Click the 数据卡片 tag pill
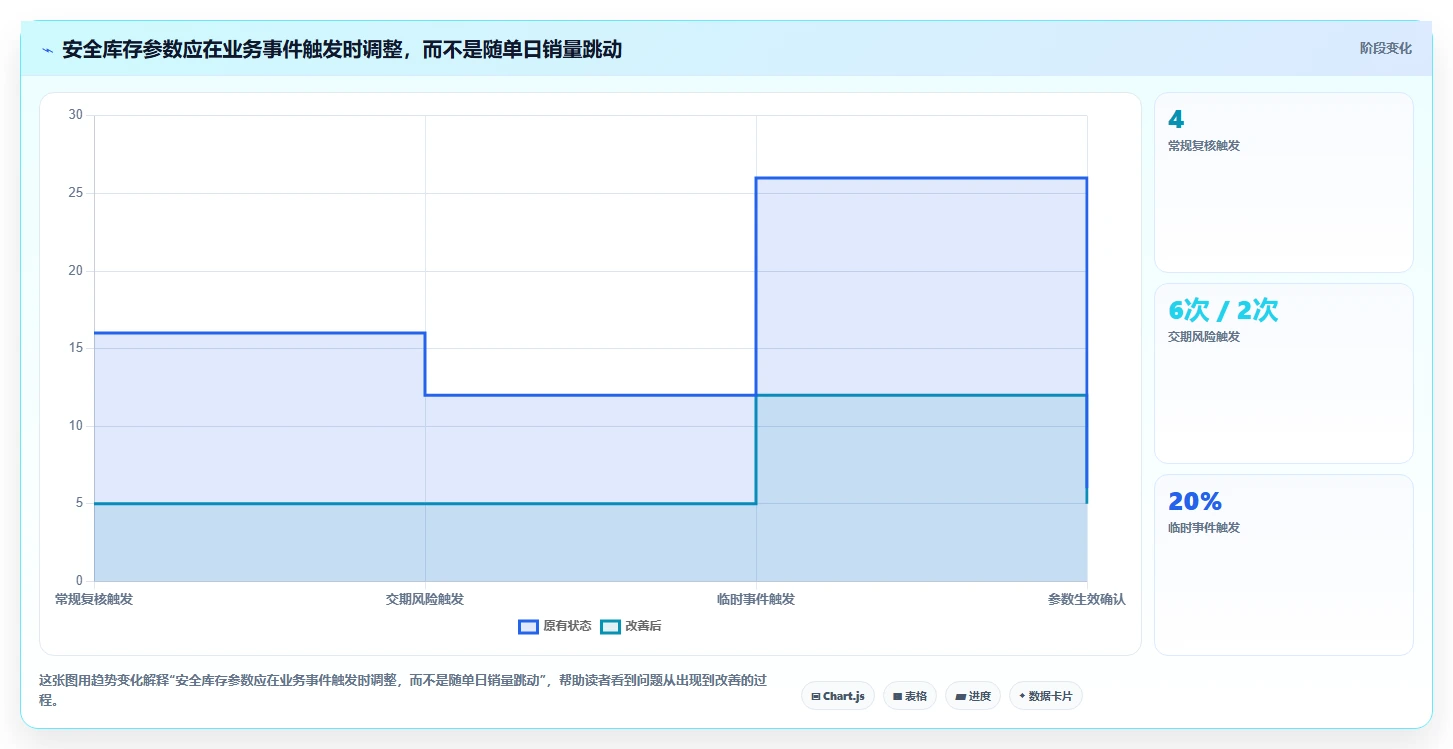This screenshot has height=749, width=1453. pyautogui.click(x=1046, y=696)
